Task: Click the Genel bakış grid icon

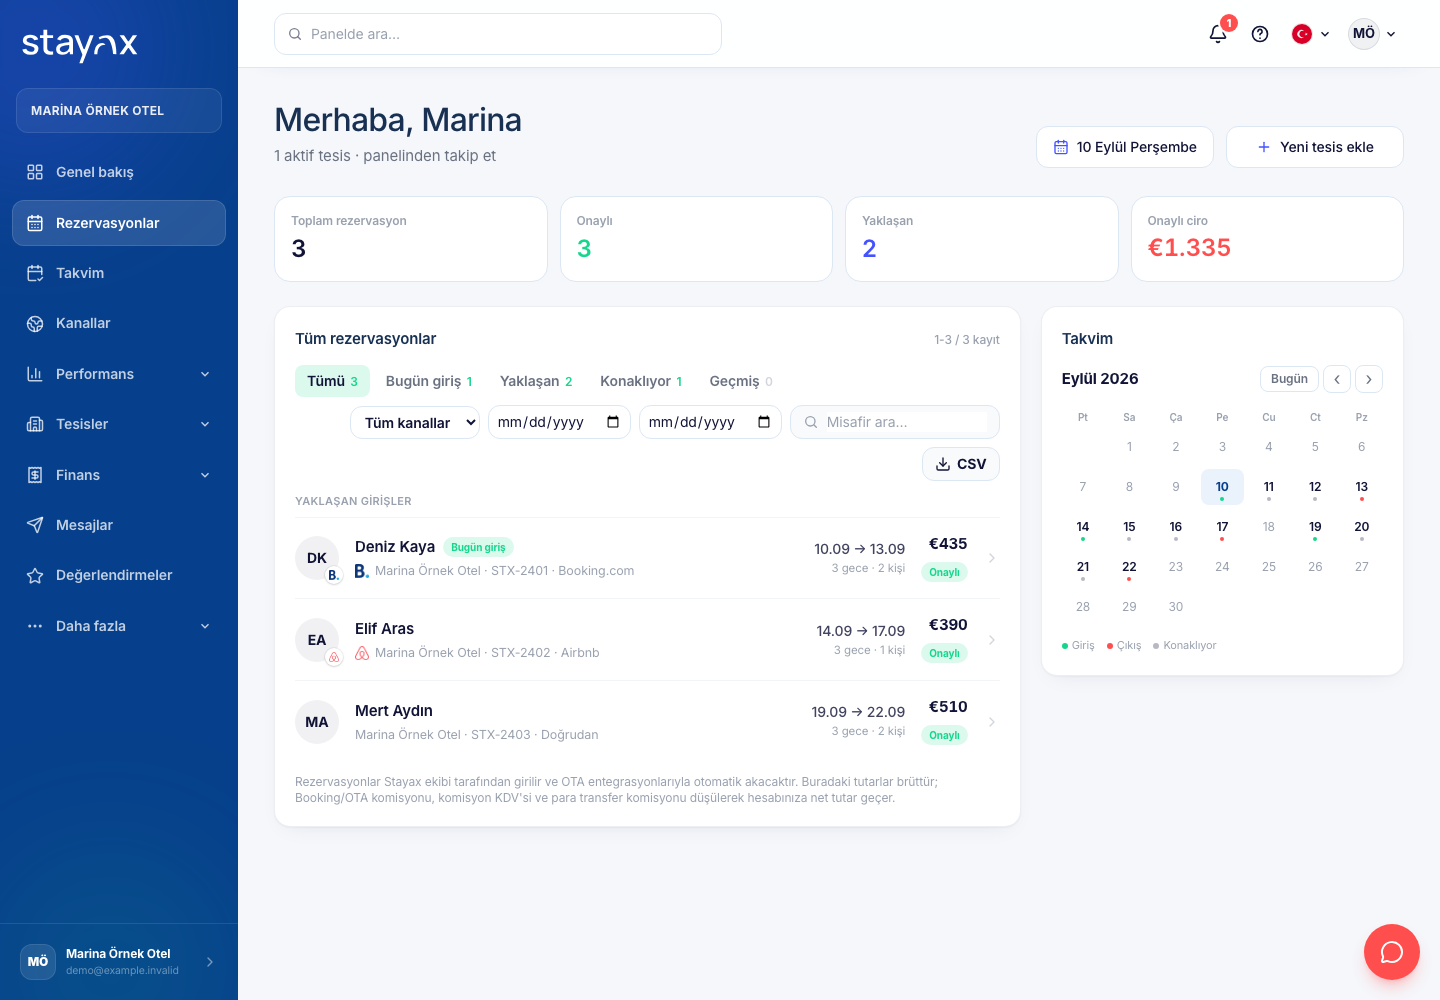Action: pyautogui.click(x=35, y=172)
